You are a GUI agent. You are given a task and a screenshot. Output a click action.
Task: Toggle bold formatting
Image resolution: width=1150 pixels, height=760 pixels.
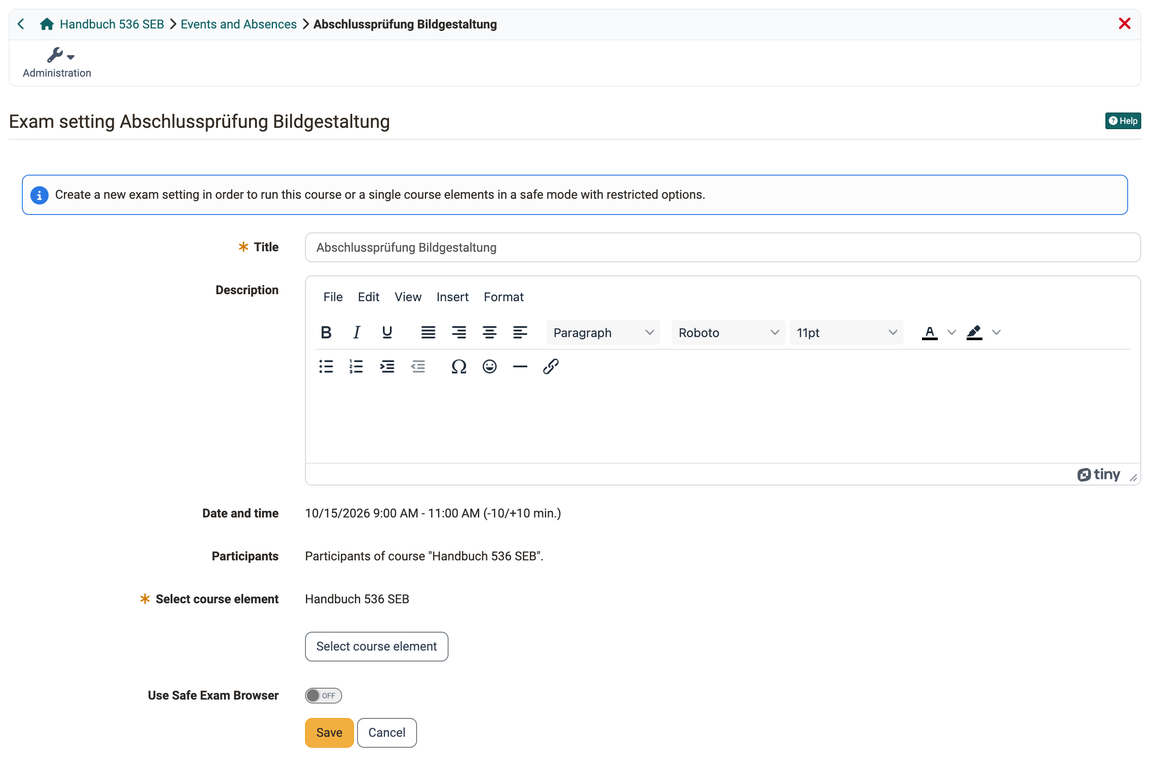click(326, 332)
